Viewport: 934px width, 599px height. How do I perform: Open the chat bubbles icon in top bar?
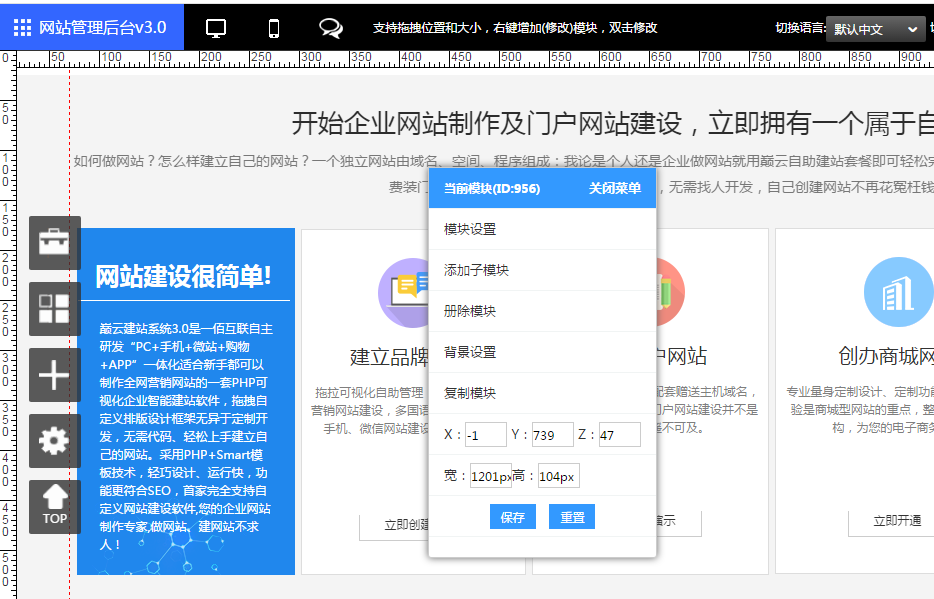(x=330, y=28)
